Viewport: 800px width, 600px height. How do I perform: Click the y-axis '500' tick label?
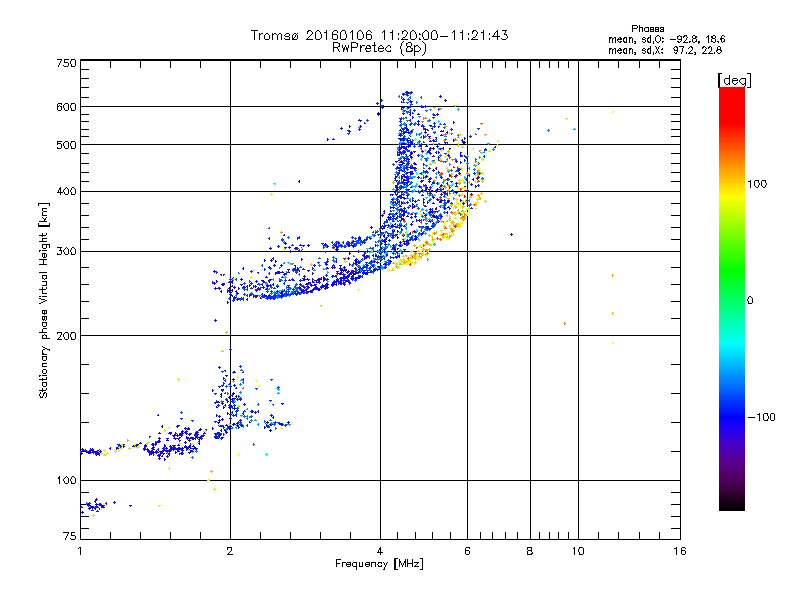pos(67,145)
